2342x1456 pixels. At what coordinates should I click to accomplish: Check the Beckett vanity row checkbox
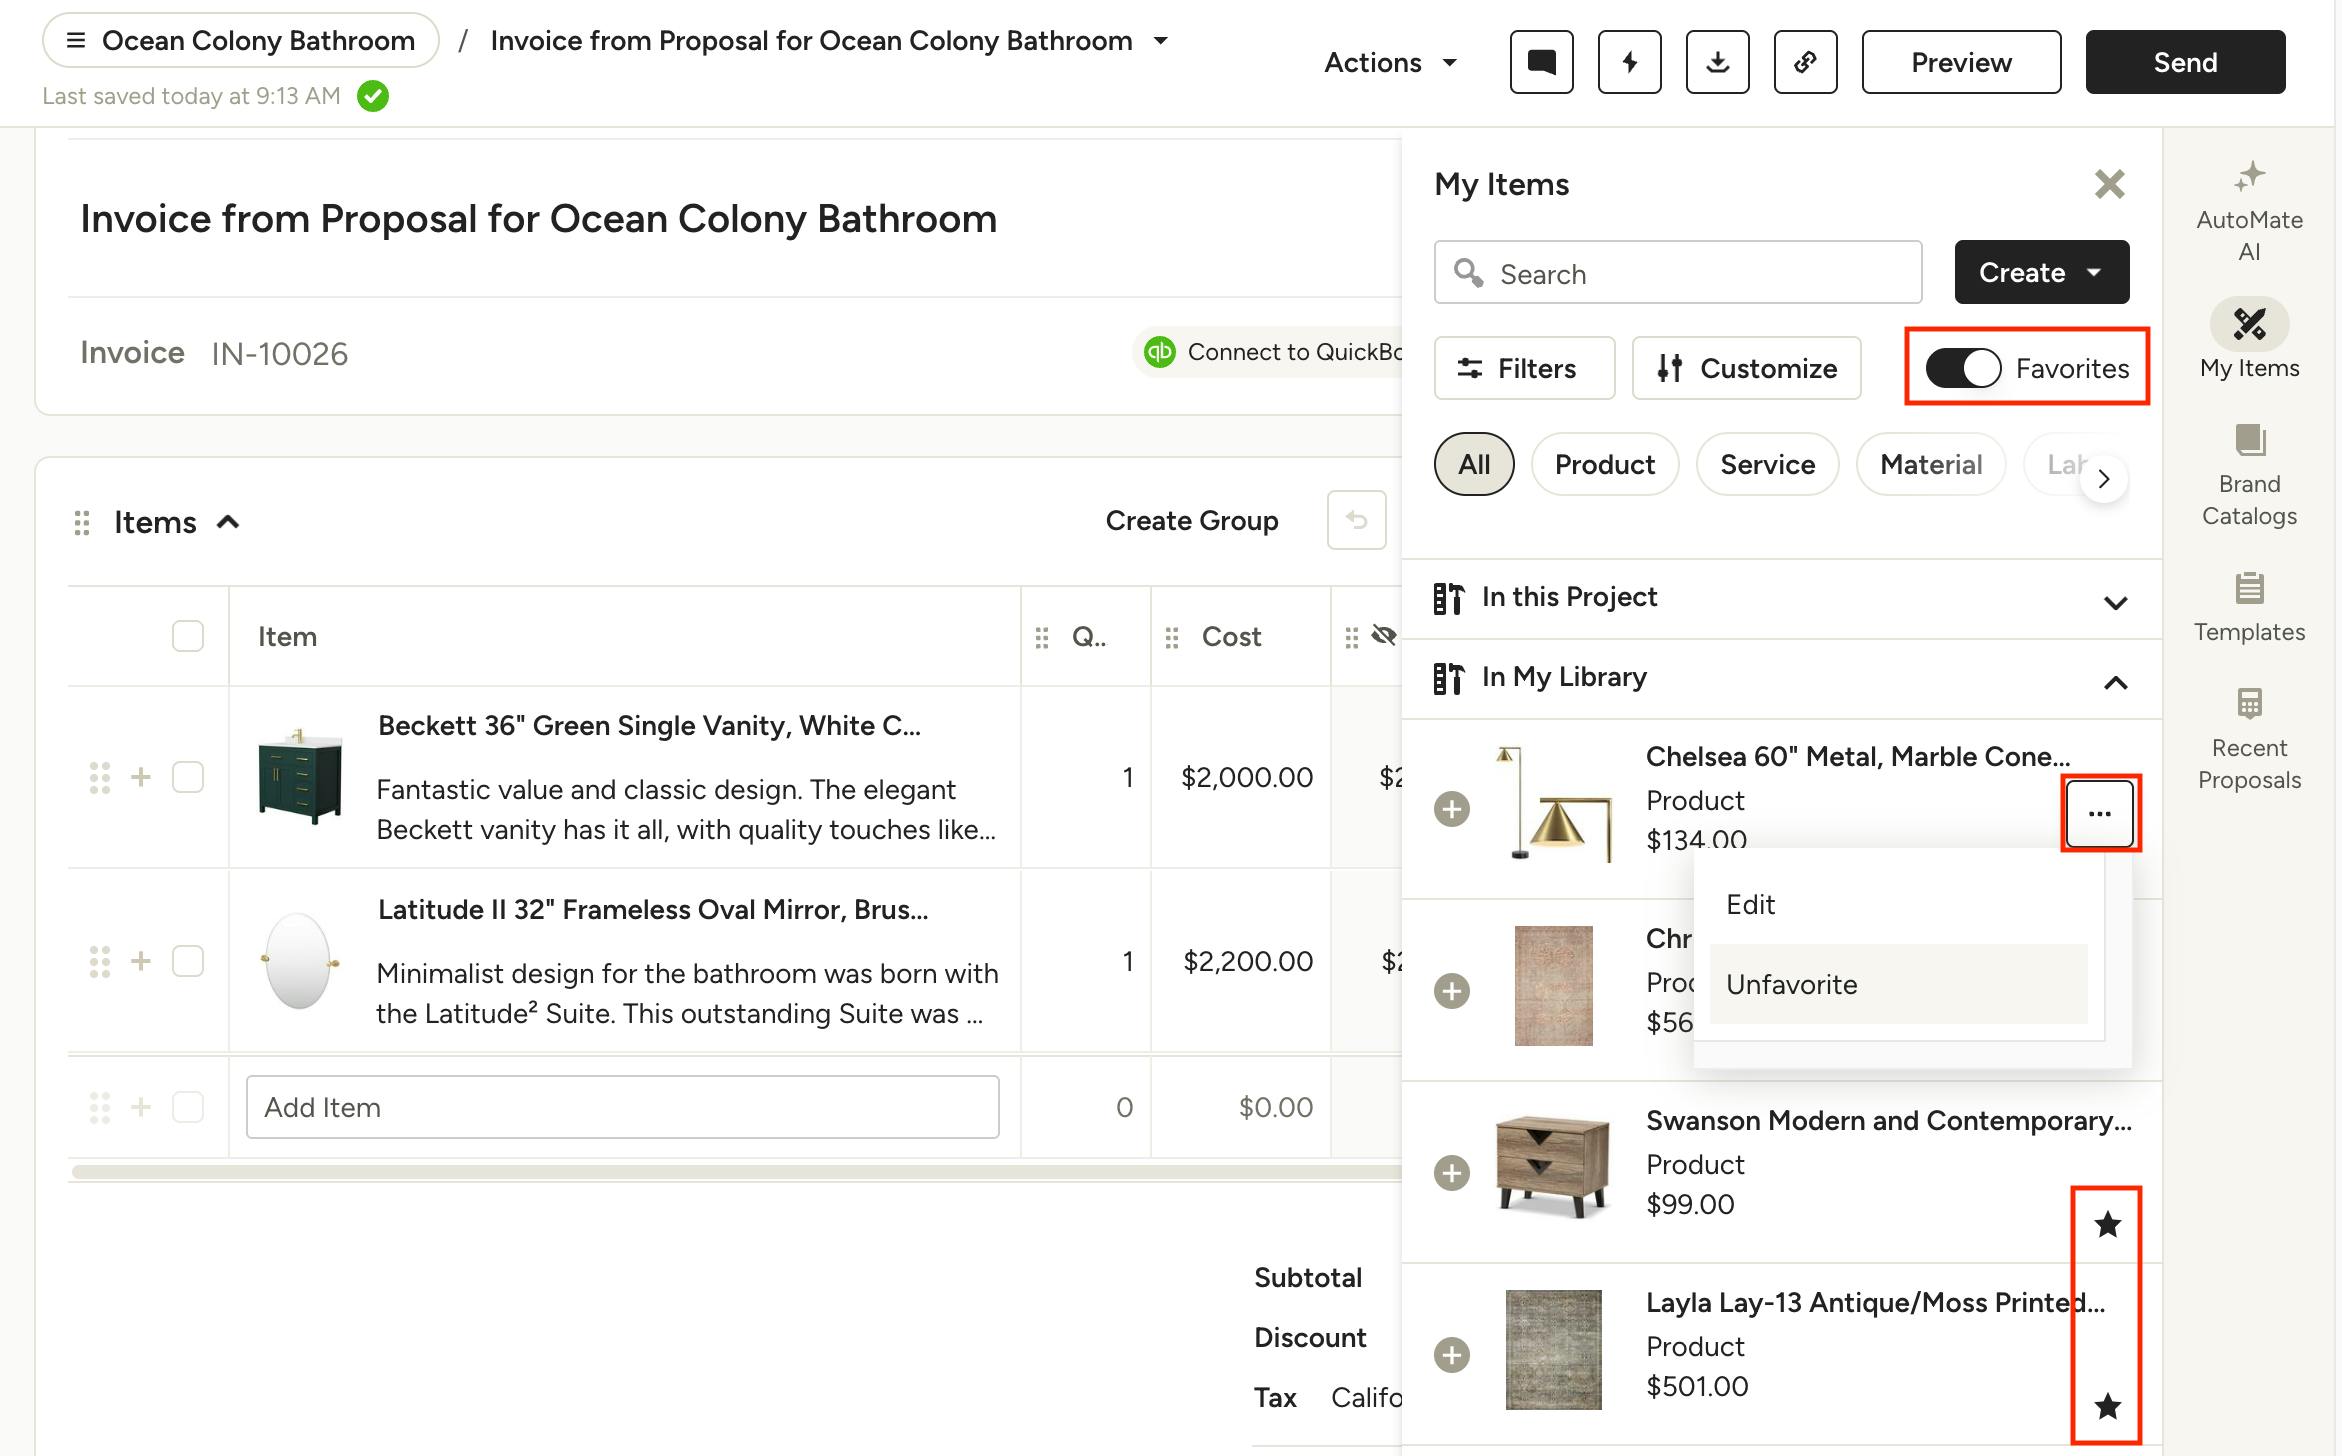tap(188, 777)
